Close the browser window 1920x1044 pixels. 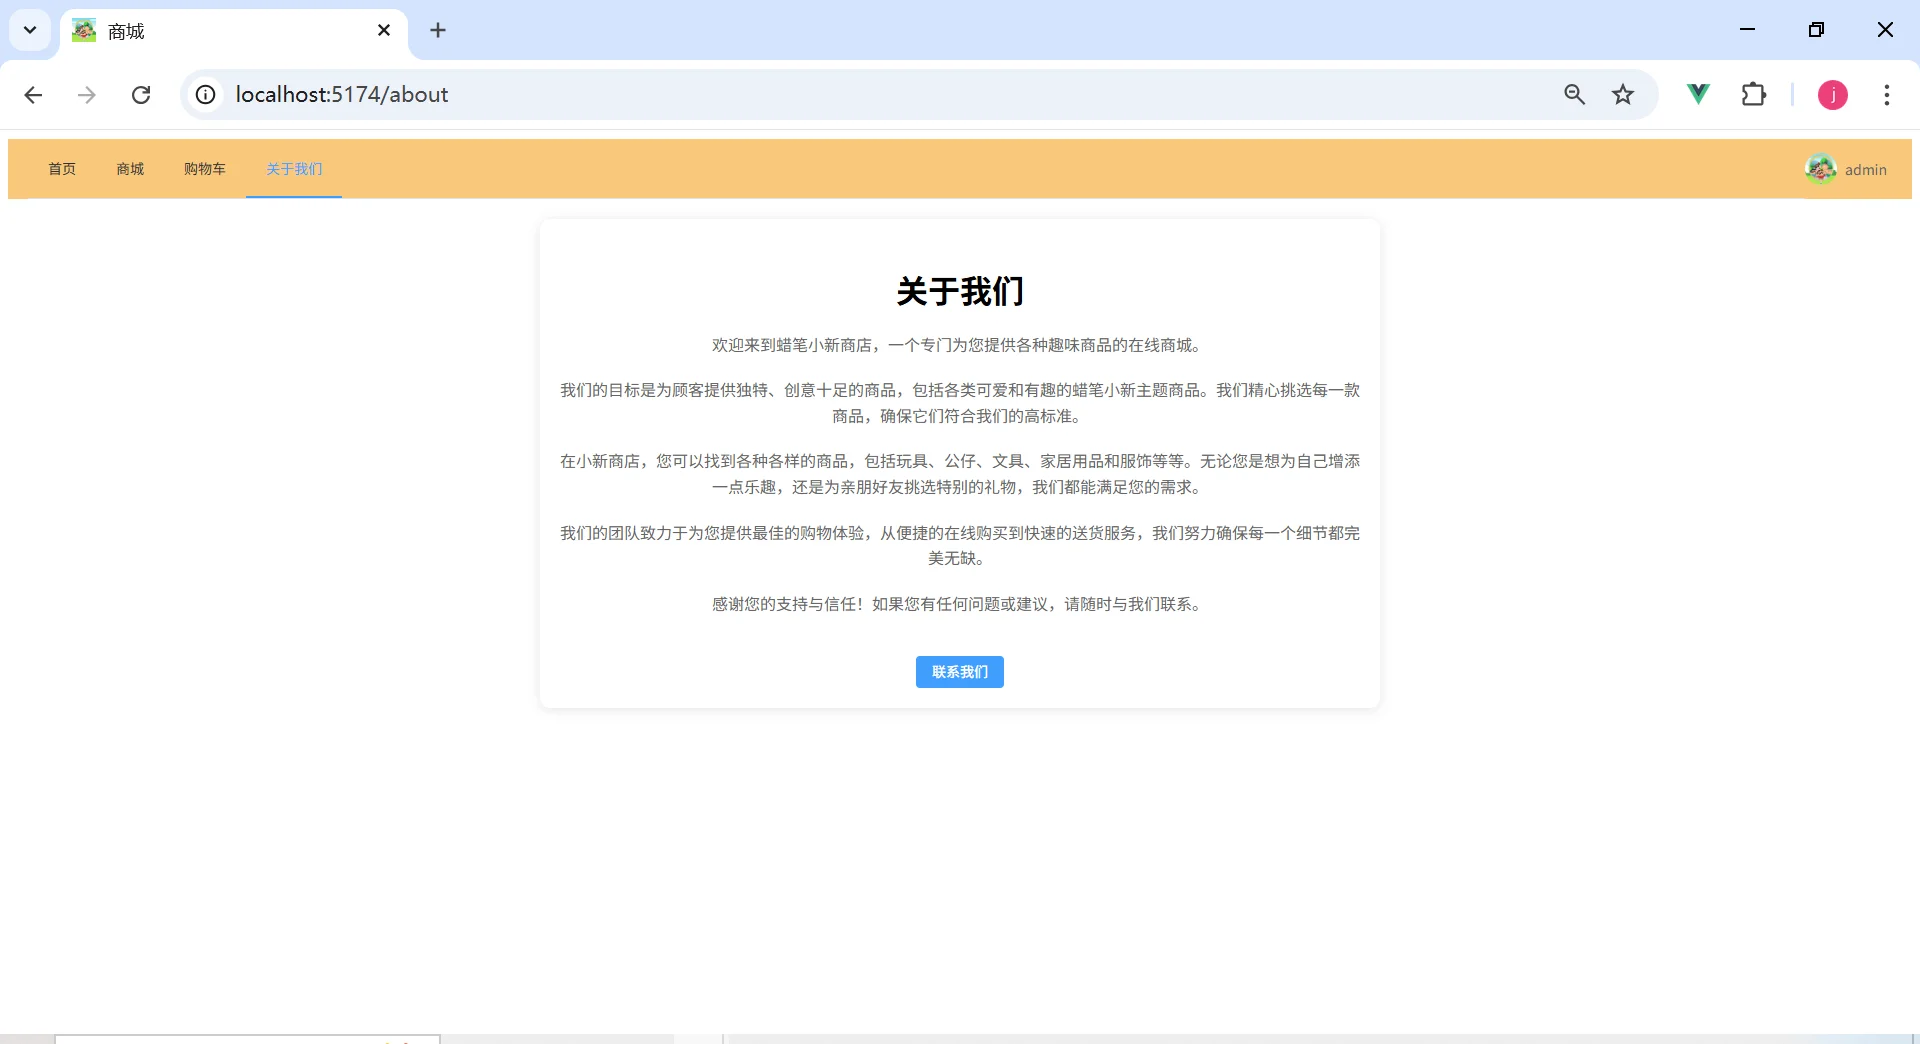point(1886,30)
